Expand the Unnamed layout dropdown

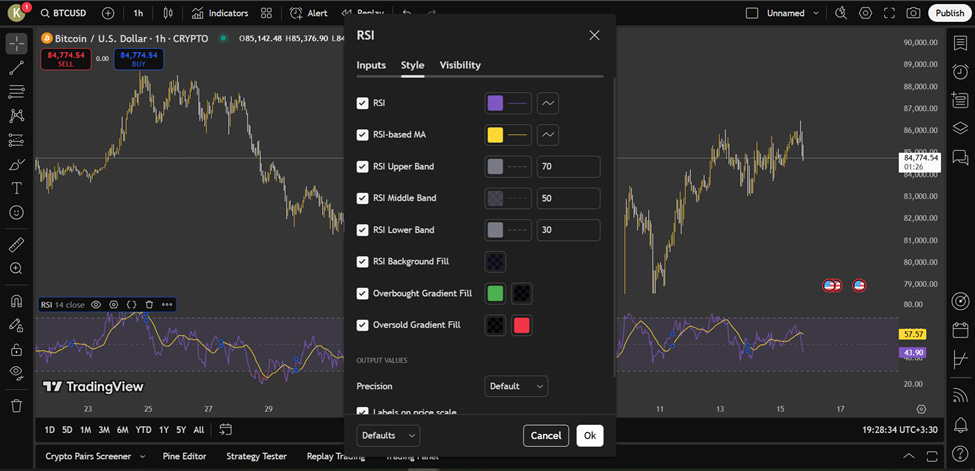click(x=816, y=13)
